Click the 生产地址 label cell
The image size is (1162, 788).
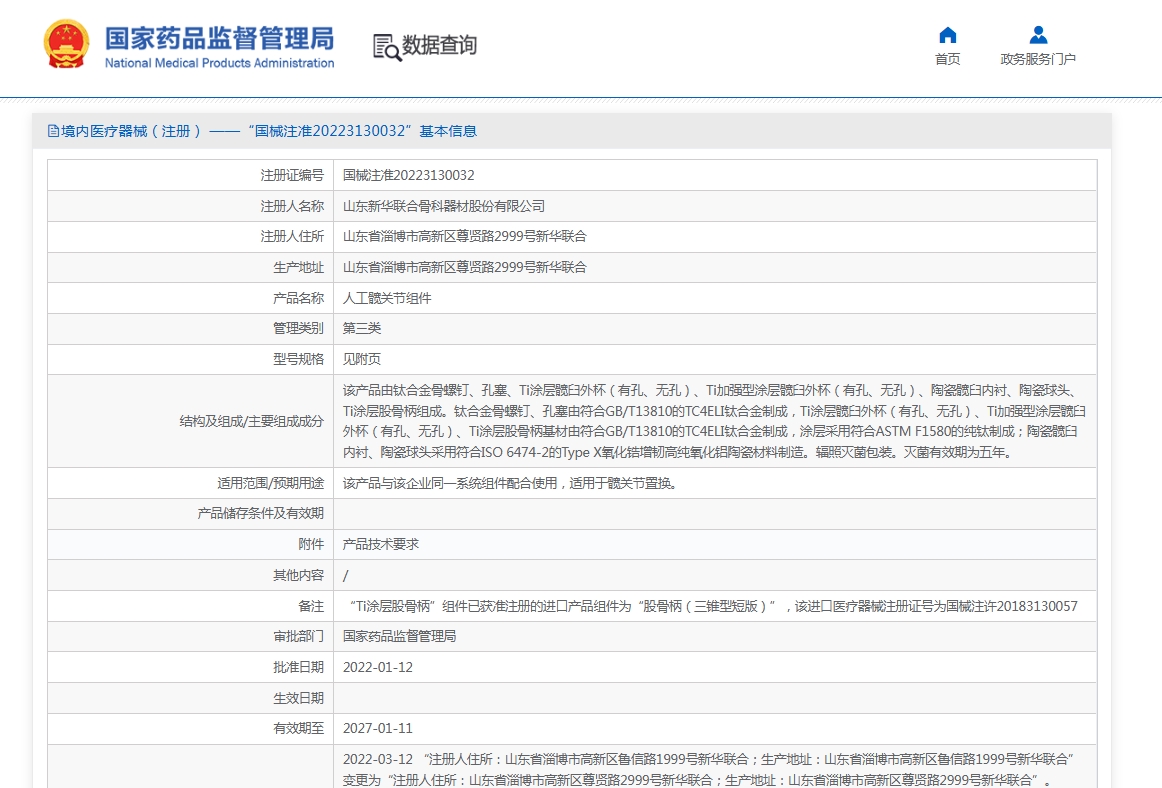(190, 268)
